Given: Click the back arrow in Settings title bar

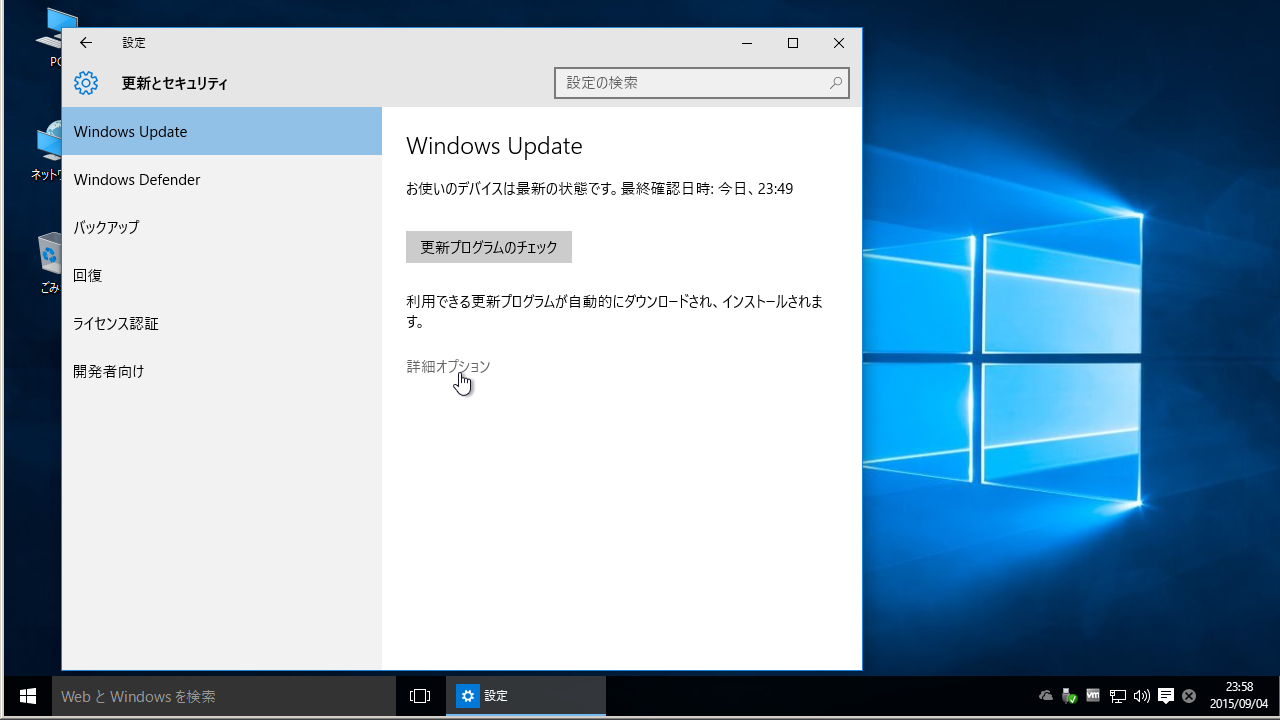Looking at the screenshot, I should (86, 43).
